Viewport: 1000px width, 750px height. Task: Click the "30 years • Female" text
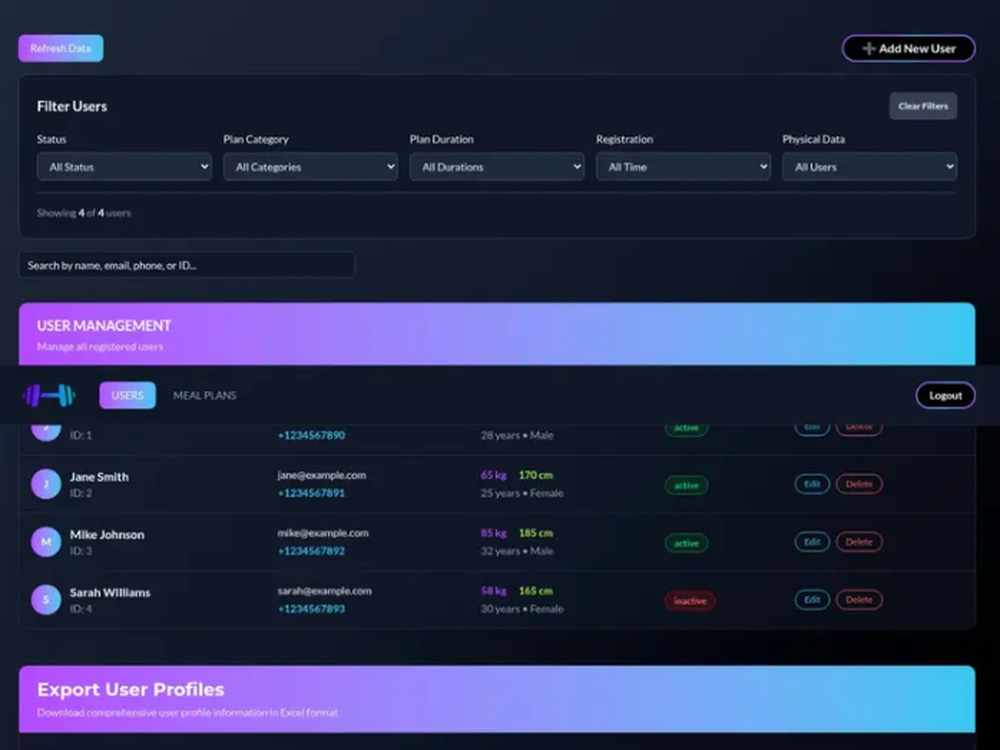point(522,609)
